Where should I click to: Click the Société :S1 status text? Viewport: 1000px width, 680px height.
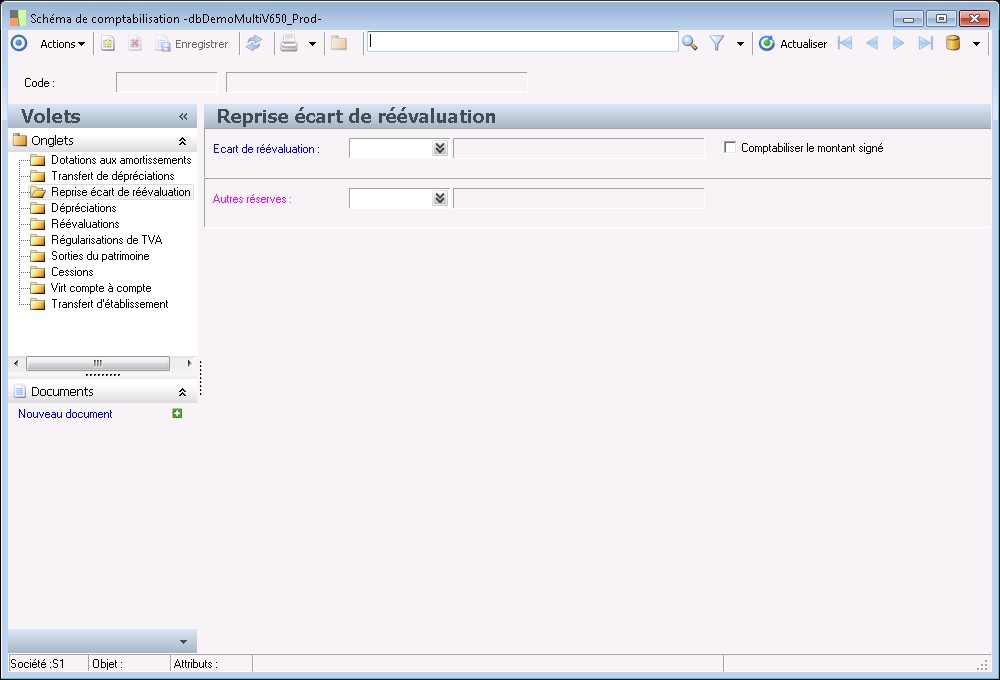(x=38, y=664)
